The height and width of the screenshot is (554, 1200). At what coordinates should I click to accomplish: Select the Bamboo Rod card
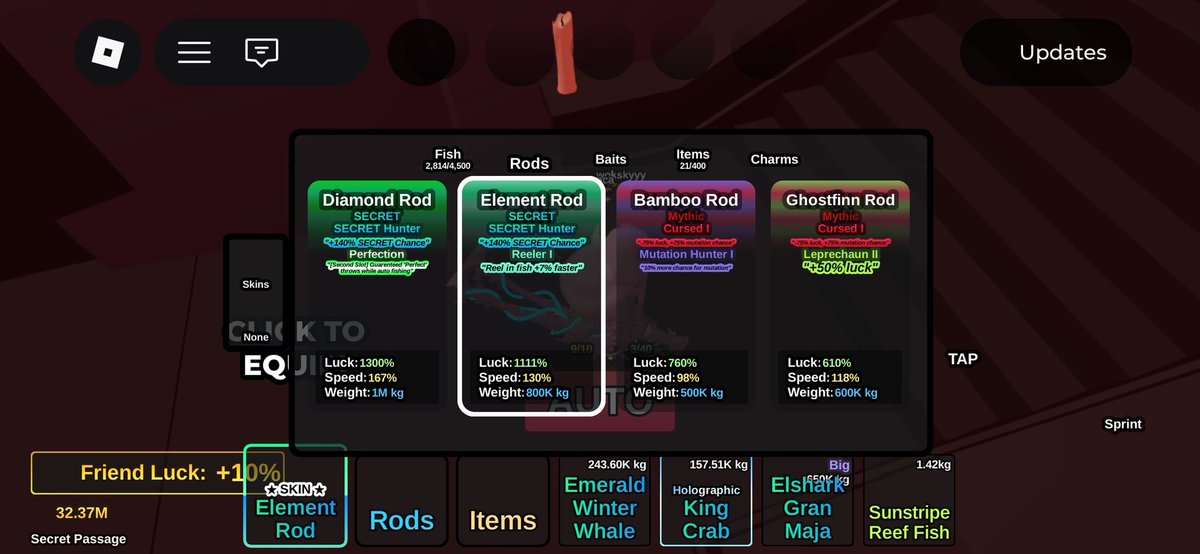[685, 294]
